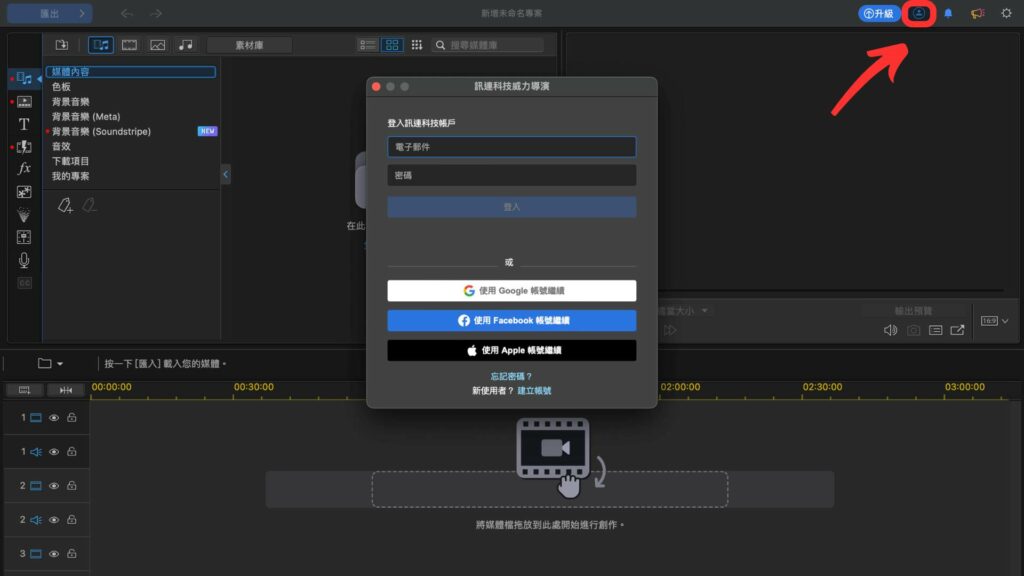Open the voice-over microphone room
This screenshot has height=576, width=1024.
(x=24, y=260)
